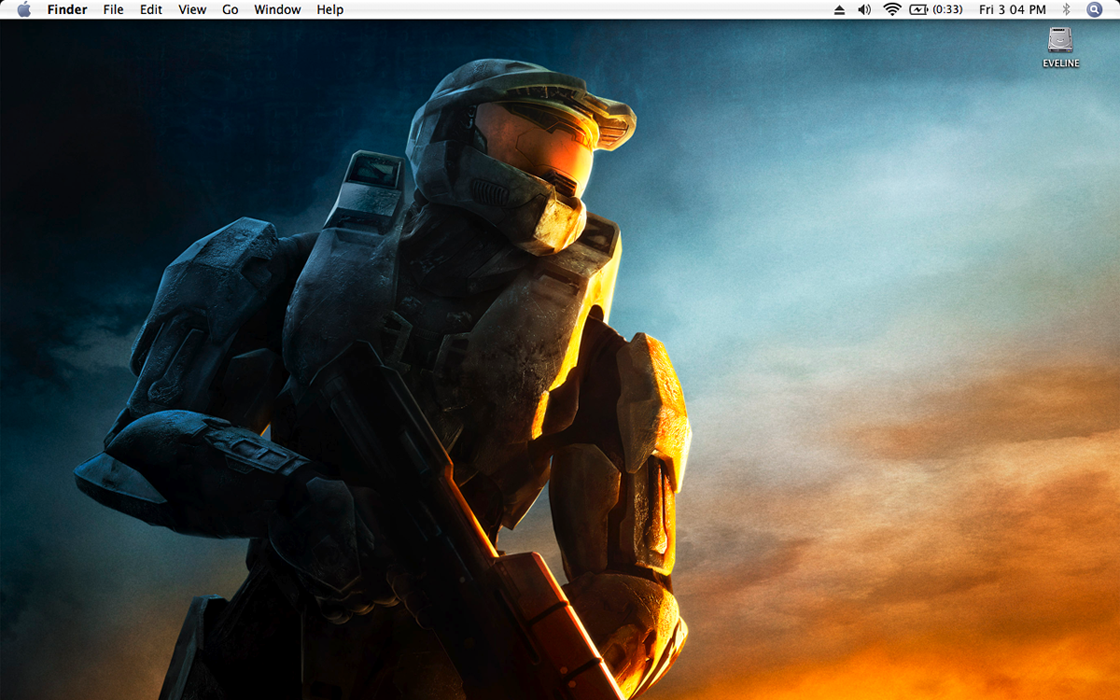Open the File menu
Screen dimensions: 1120x700
pos(113,9)
